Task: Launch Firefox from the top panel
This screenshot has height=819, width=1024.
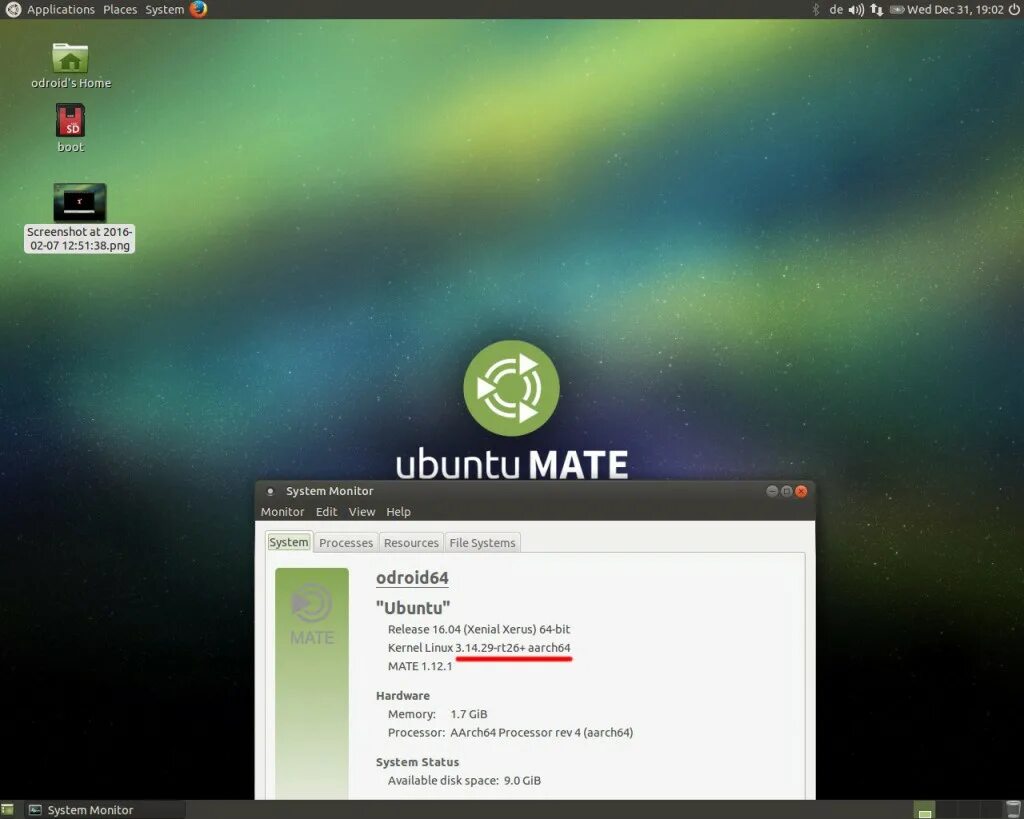Action: [x=198, y=9]
